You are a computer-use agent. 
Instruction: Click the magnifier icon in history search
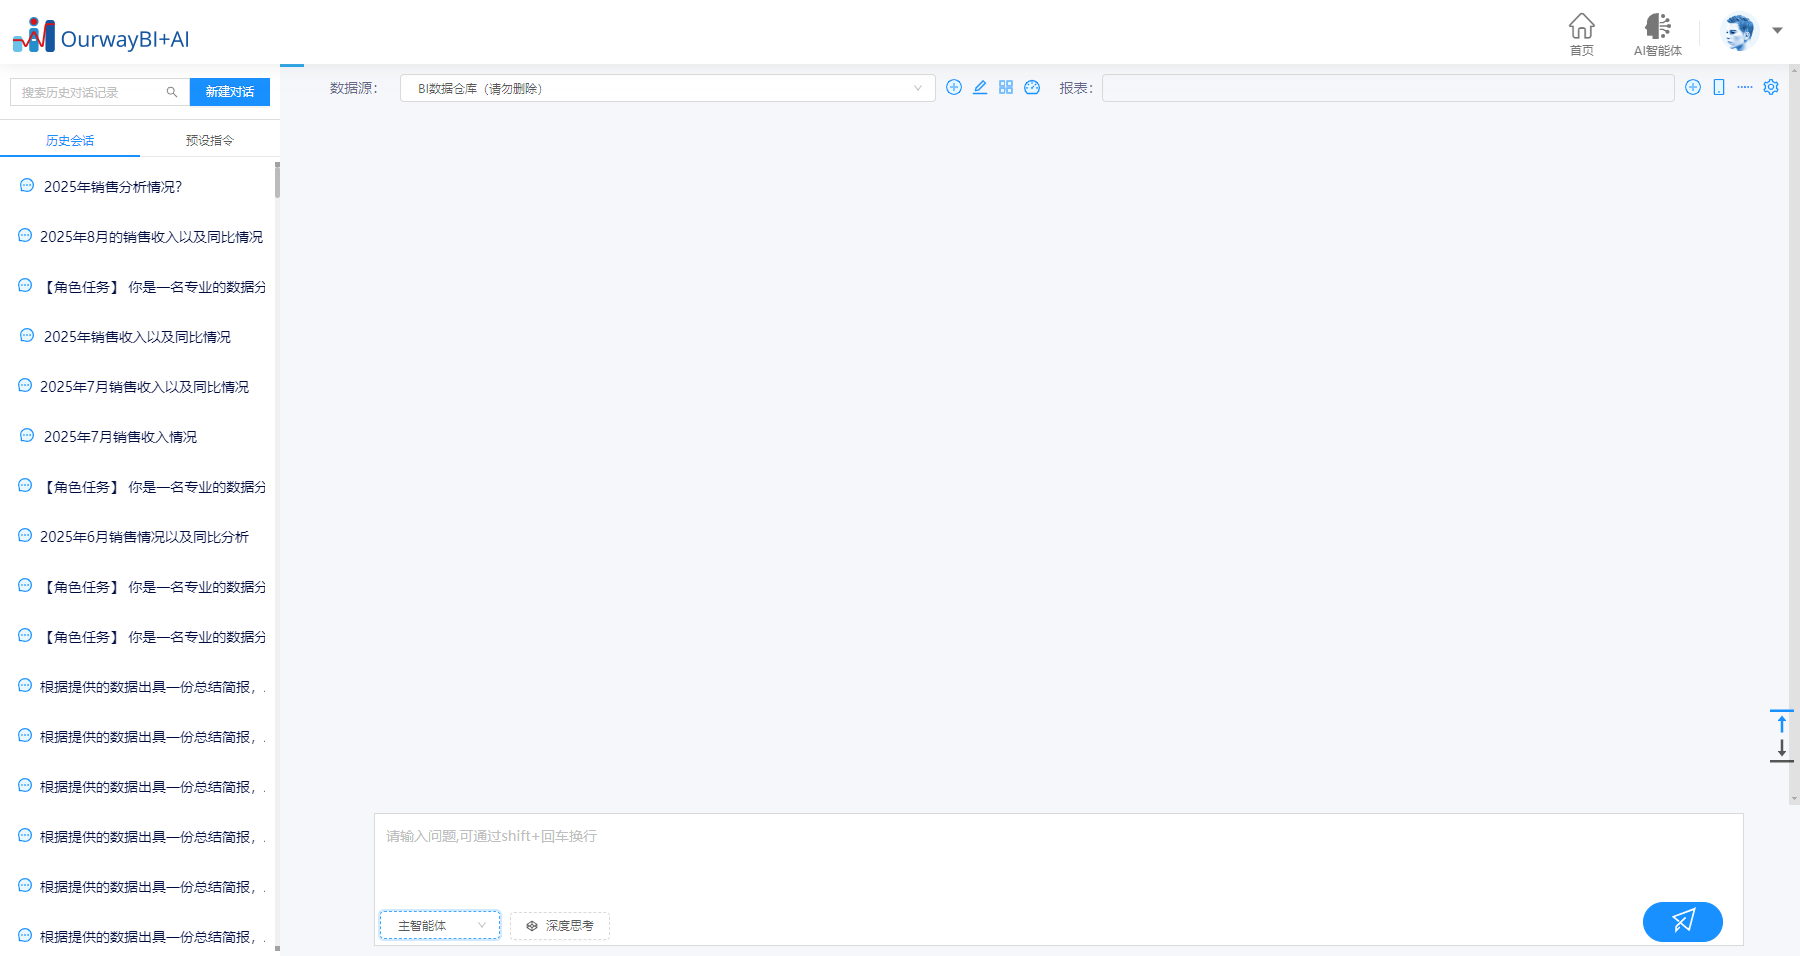pyautogui.click(x=172, y=92)
